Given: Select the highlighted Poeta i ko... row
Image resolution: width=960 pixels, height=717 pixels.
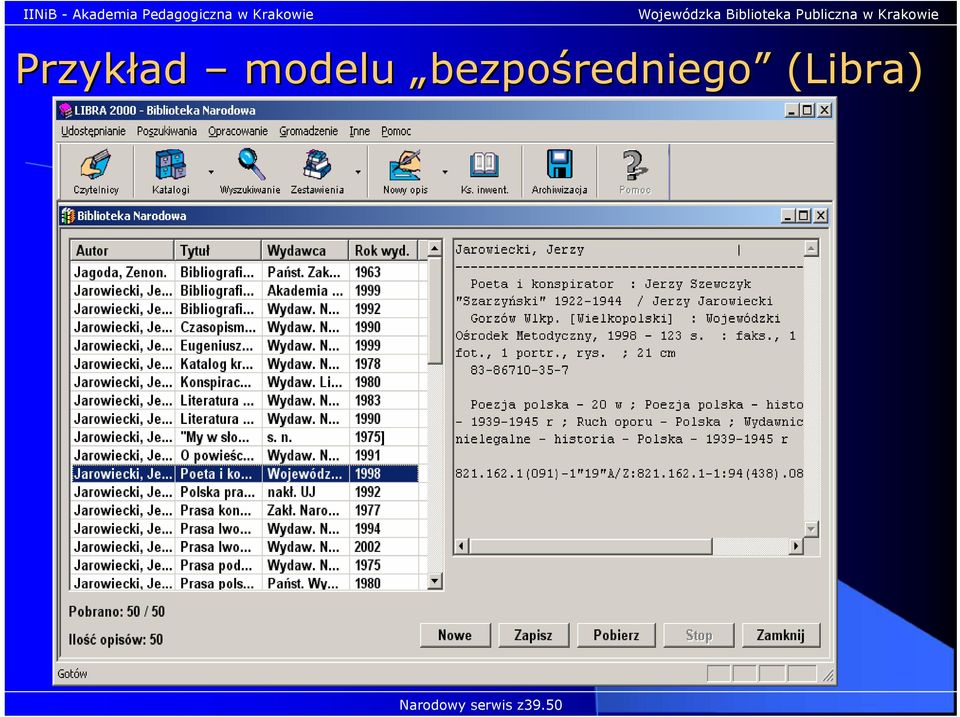Looking at the screenshot, I should [245, 474].
